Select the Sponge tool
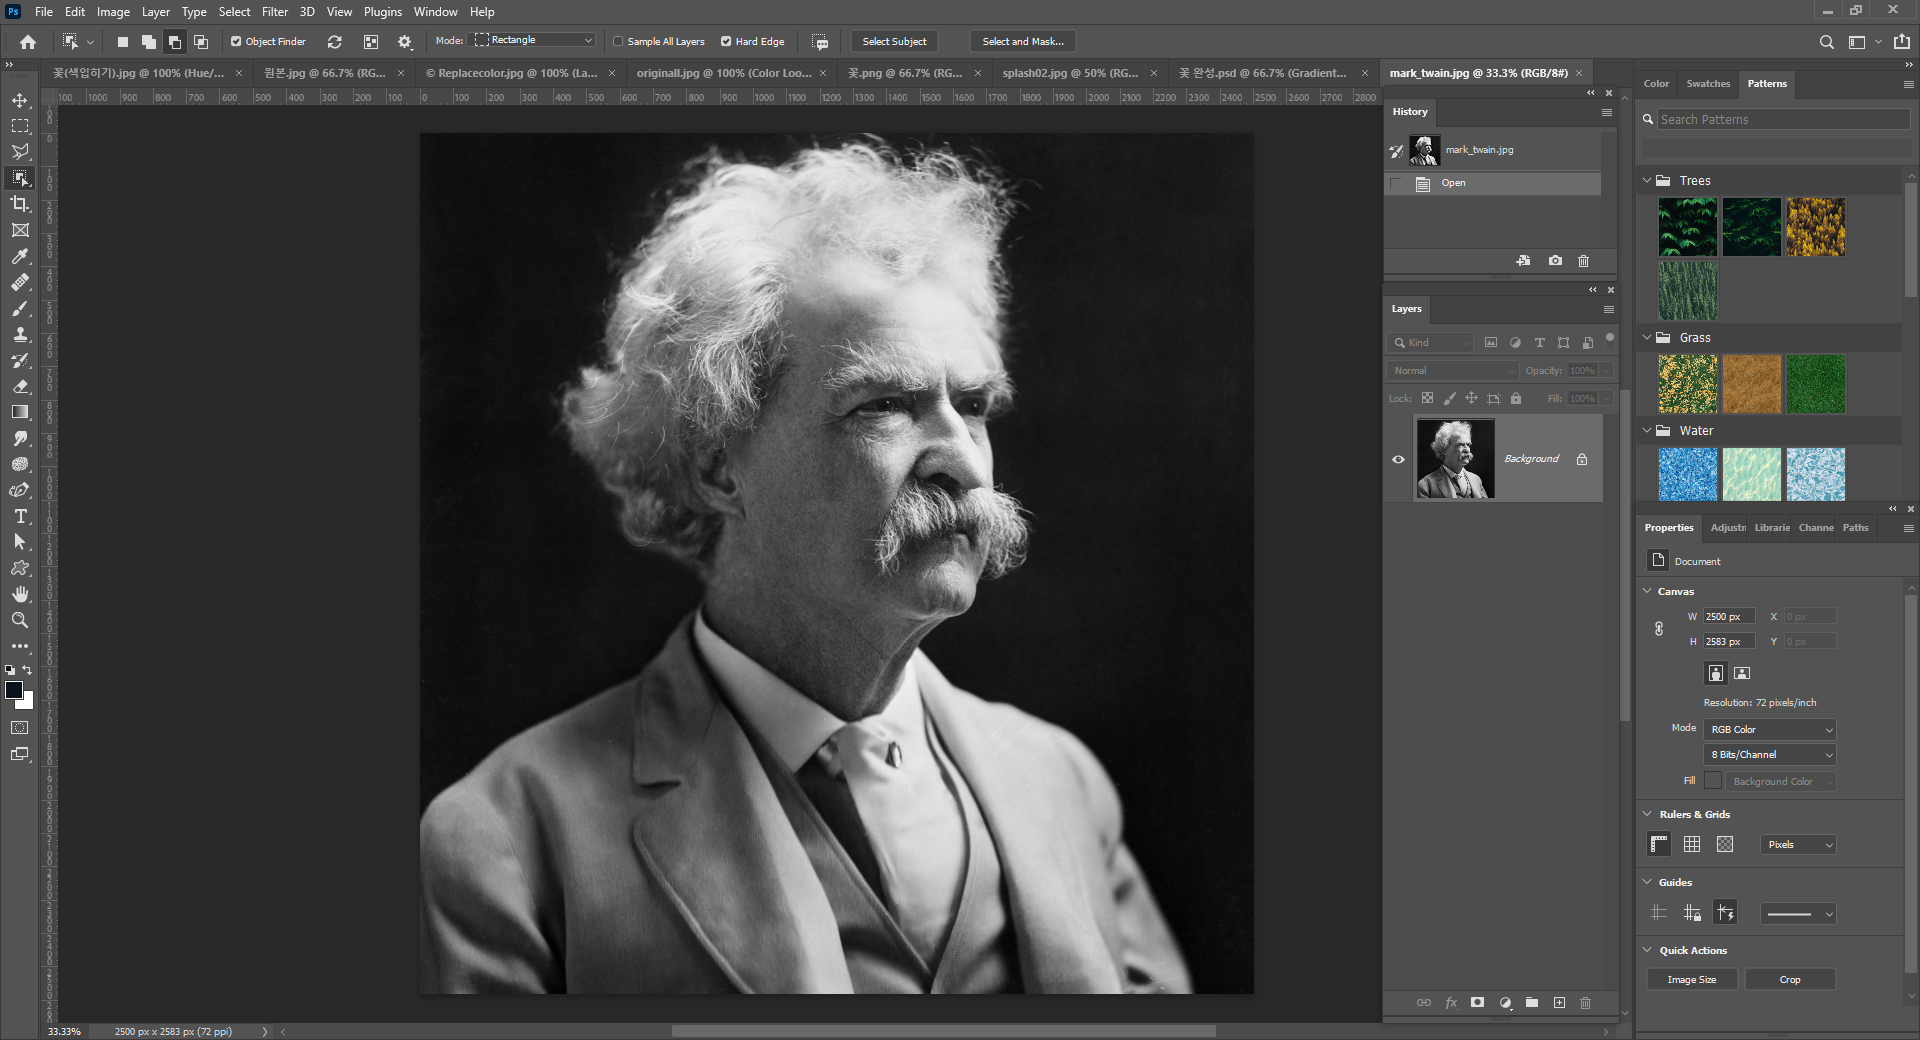Screen dimensions: 1920x1040 coord(20,464)
